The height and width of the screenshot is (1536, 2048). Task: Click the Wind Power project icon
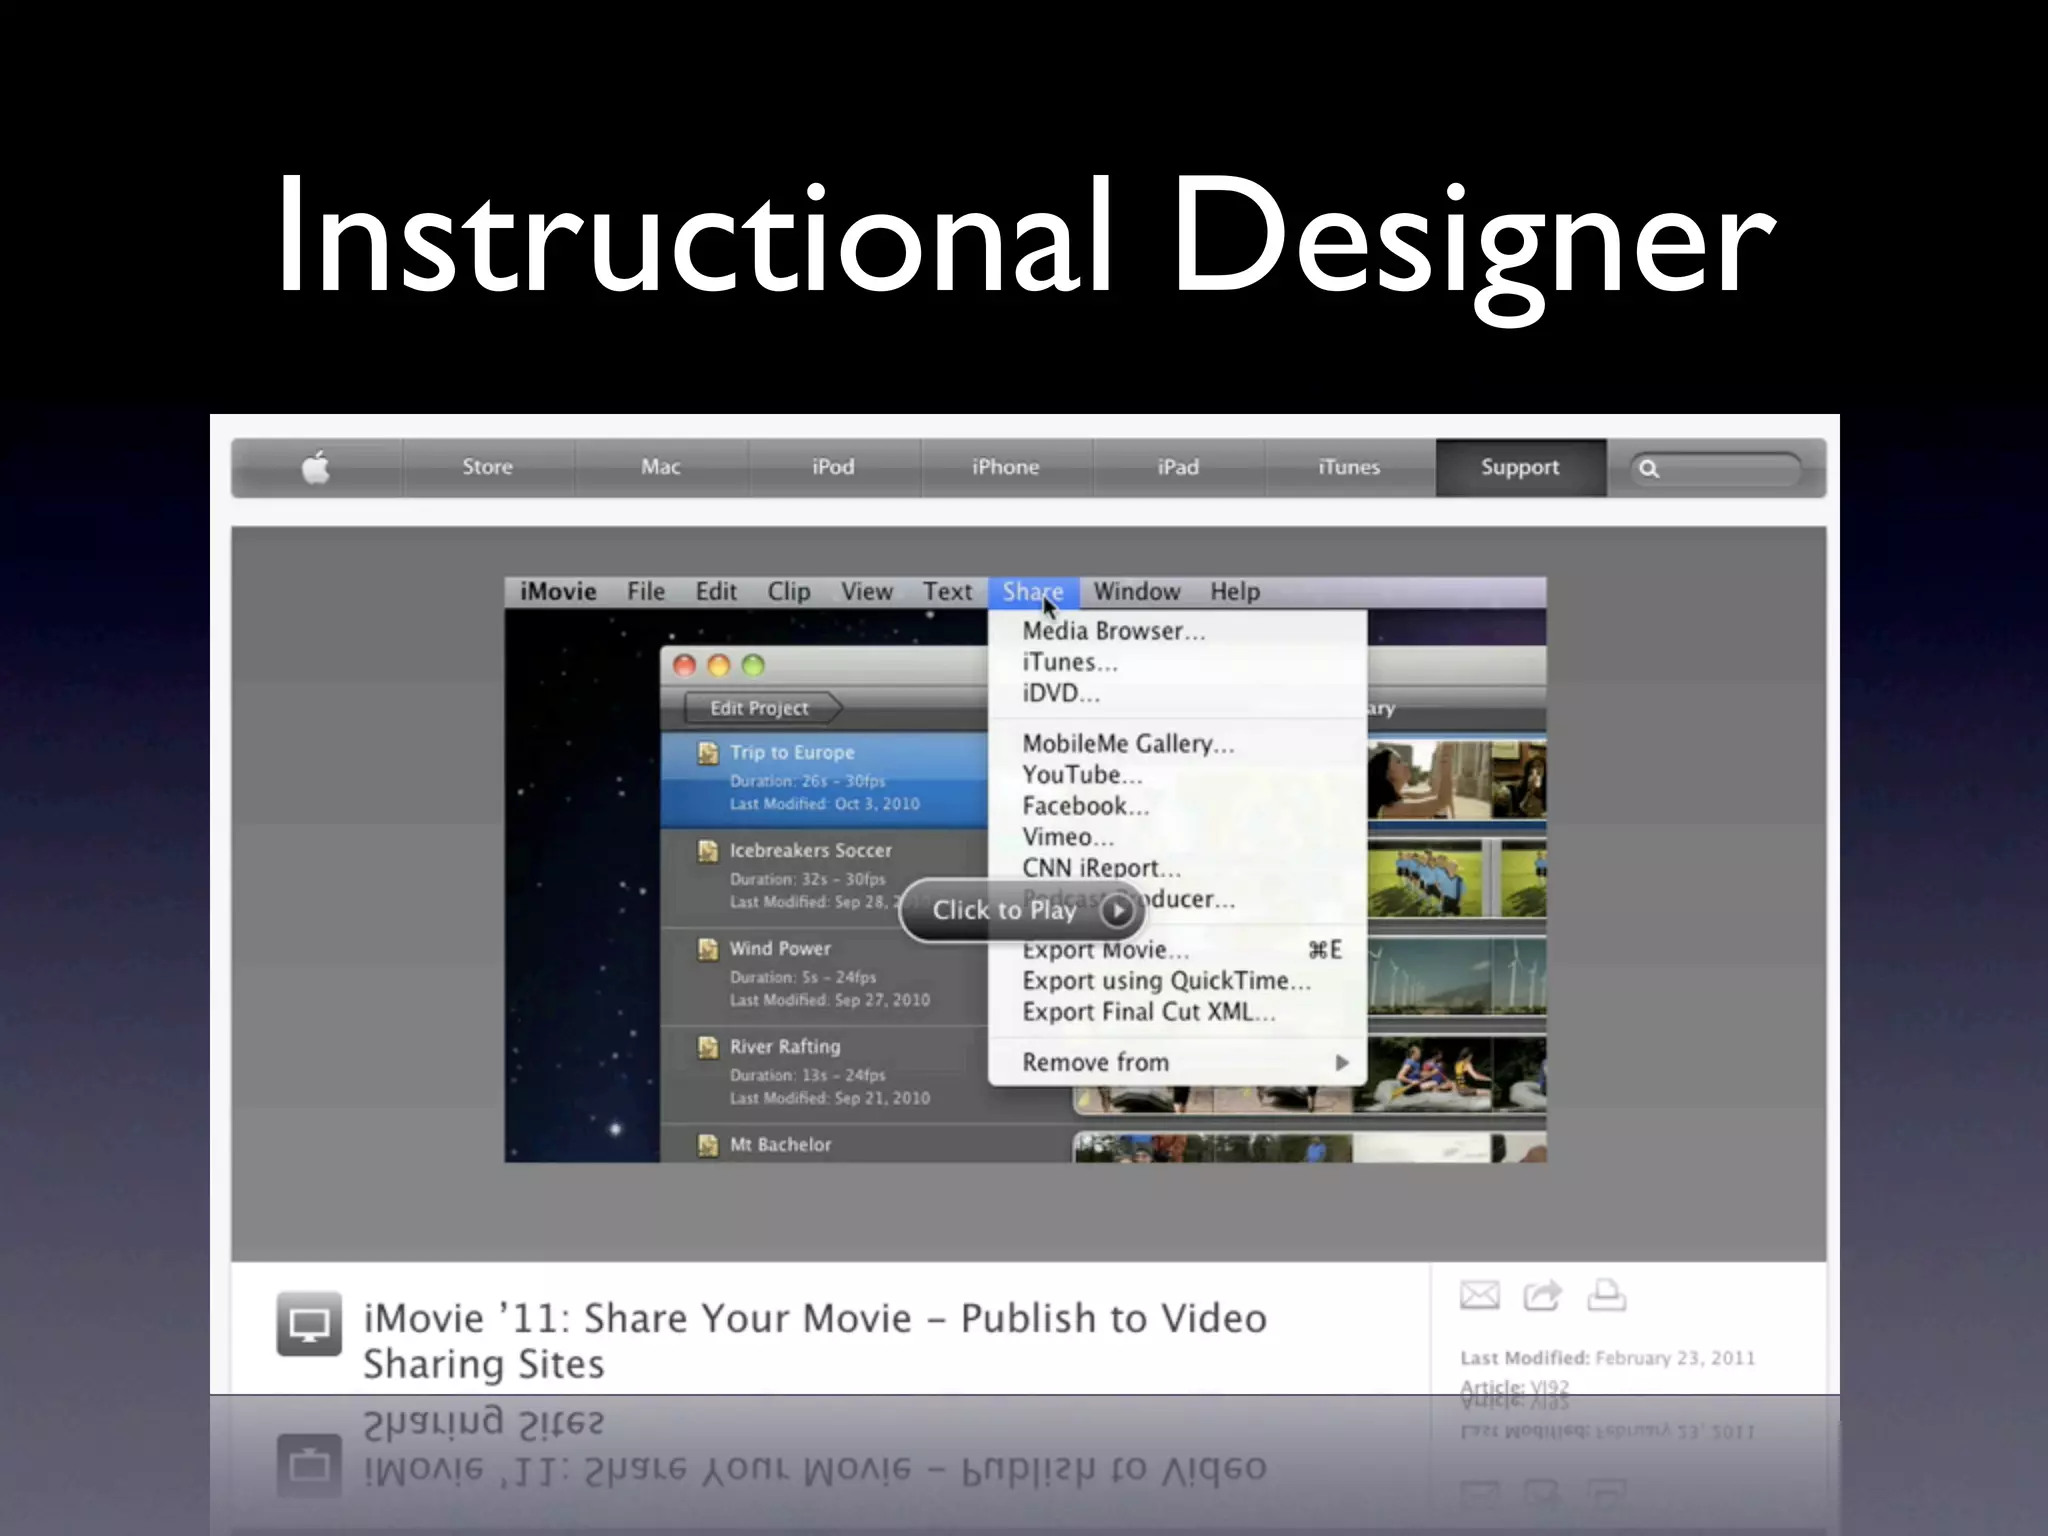(708, 949)
